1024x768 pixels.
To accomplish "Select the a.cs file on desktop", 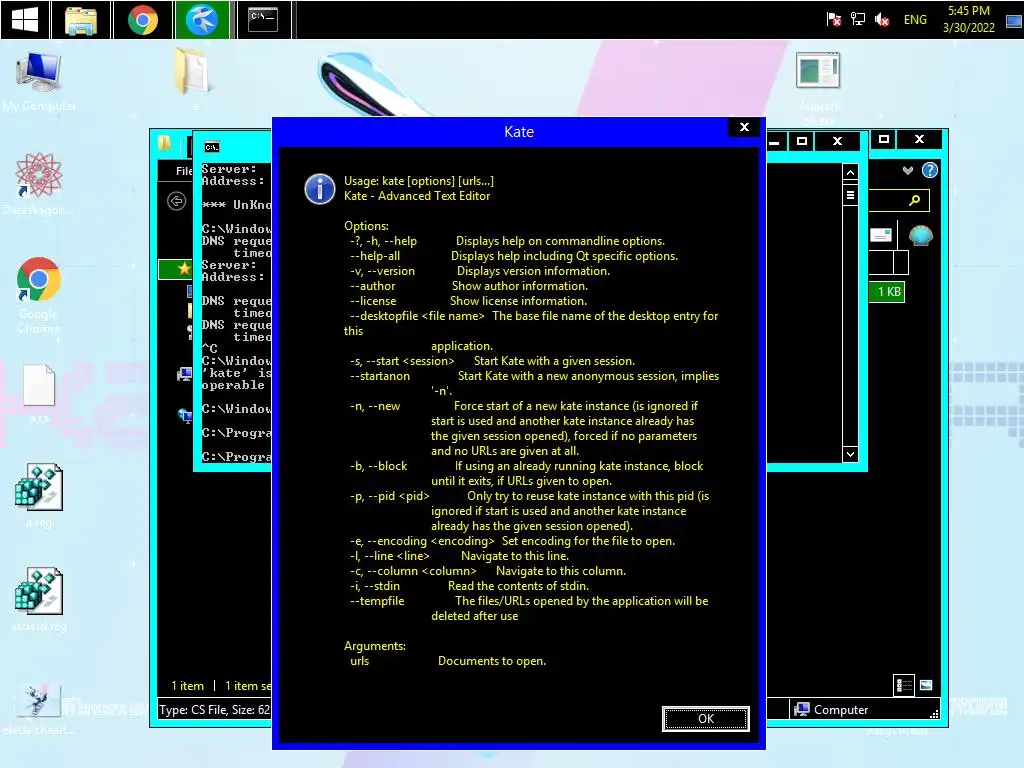I will pos(39,394).
